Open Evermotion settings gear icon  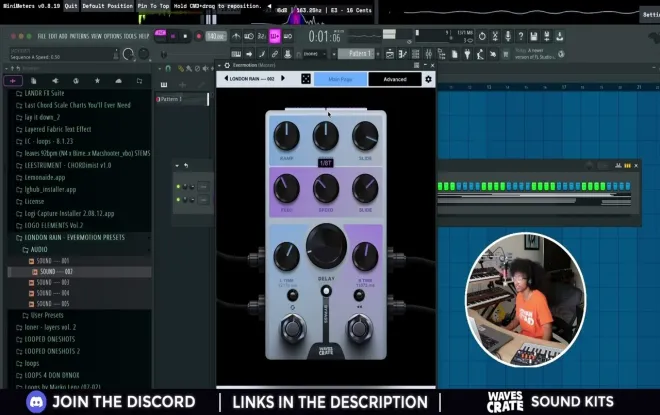coord(428,79)
